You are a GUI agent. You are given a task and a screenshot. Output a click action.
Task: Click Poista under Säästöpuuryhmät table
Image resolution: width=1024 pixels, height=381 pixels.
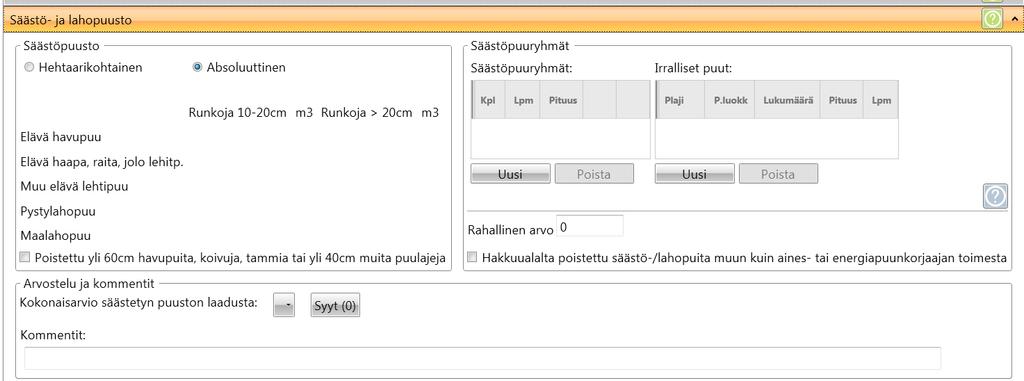[594, 174]
